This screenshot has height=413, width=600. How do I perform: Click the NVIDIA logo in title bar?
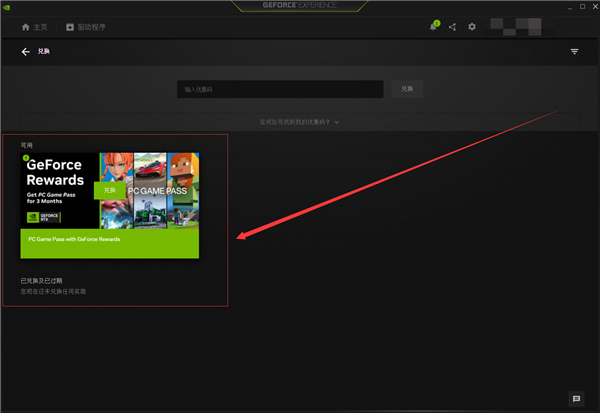7,7
